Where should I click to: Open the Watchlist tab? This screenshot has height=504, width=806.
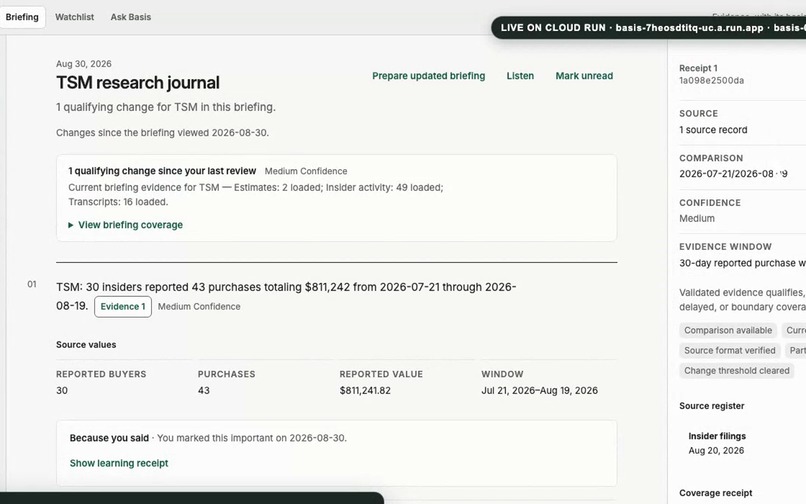[75, 17]
